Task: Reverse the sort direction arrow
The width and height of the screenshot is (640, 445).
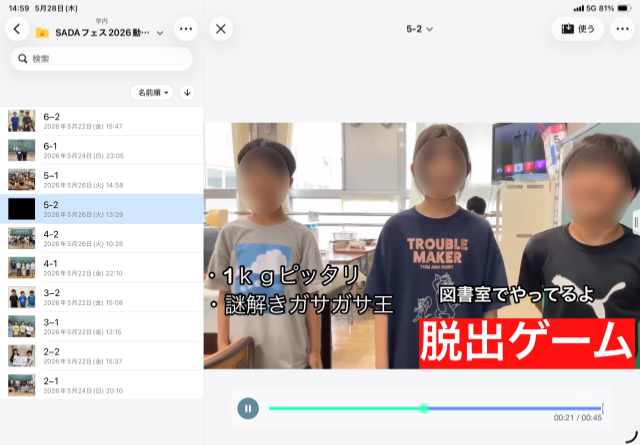Action: [x=187, y=93]
